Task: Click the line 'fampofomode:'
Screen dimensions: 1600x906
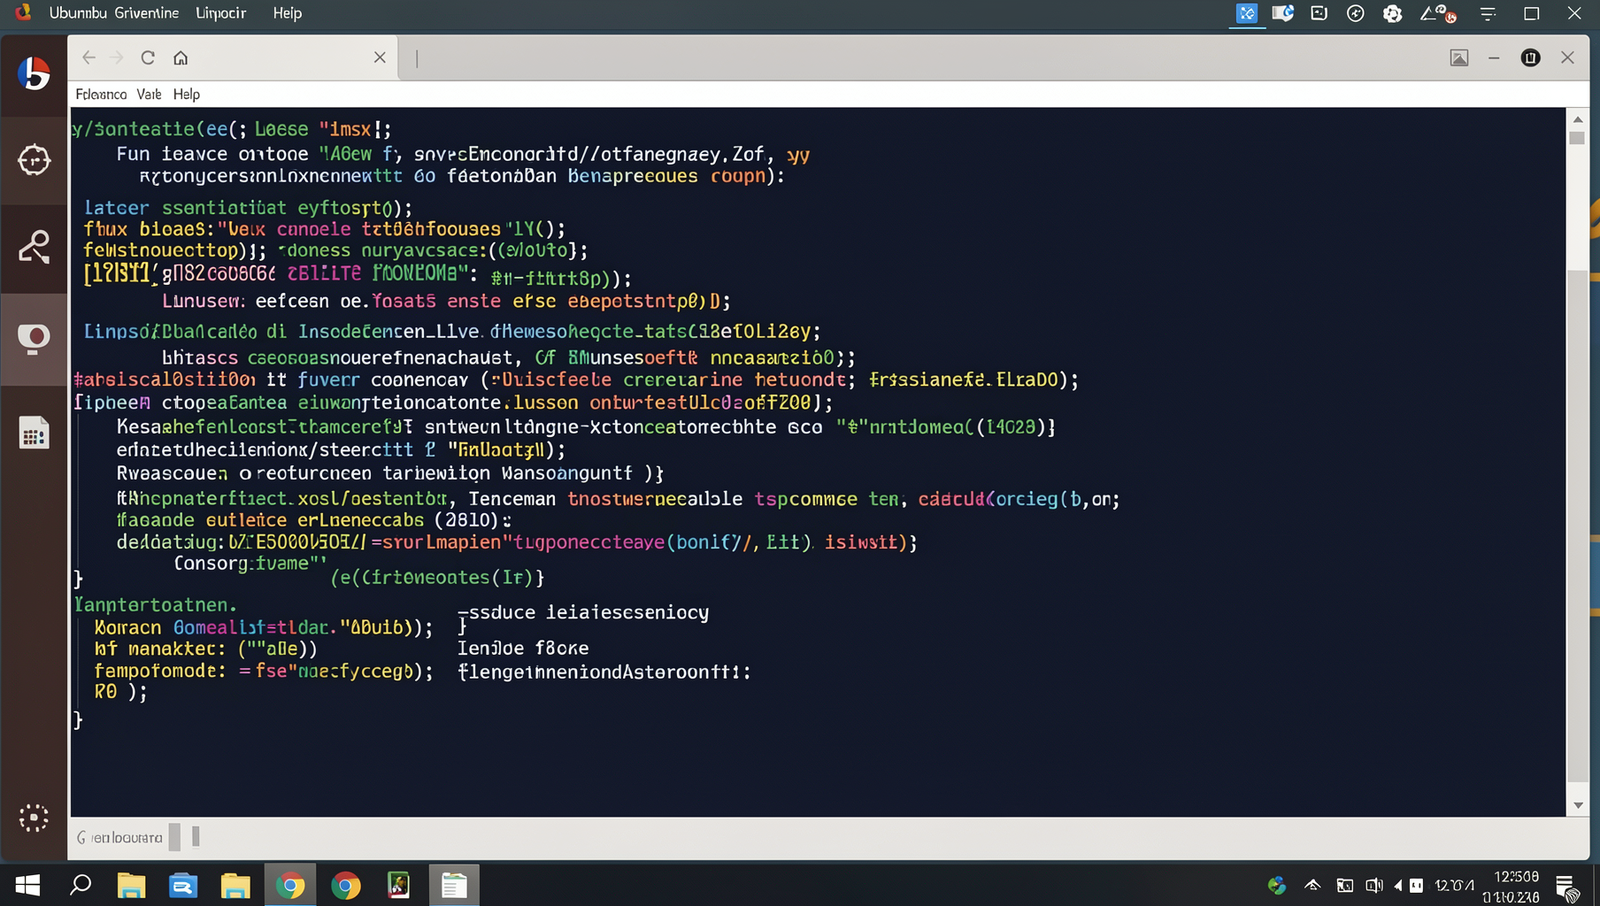Action: pyautogui.click(x=264, y=671)
